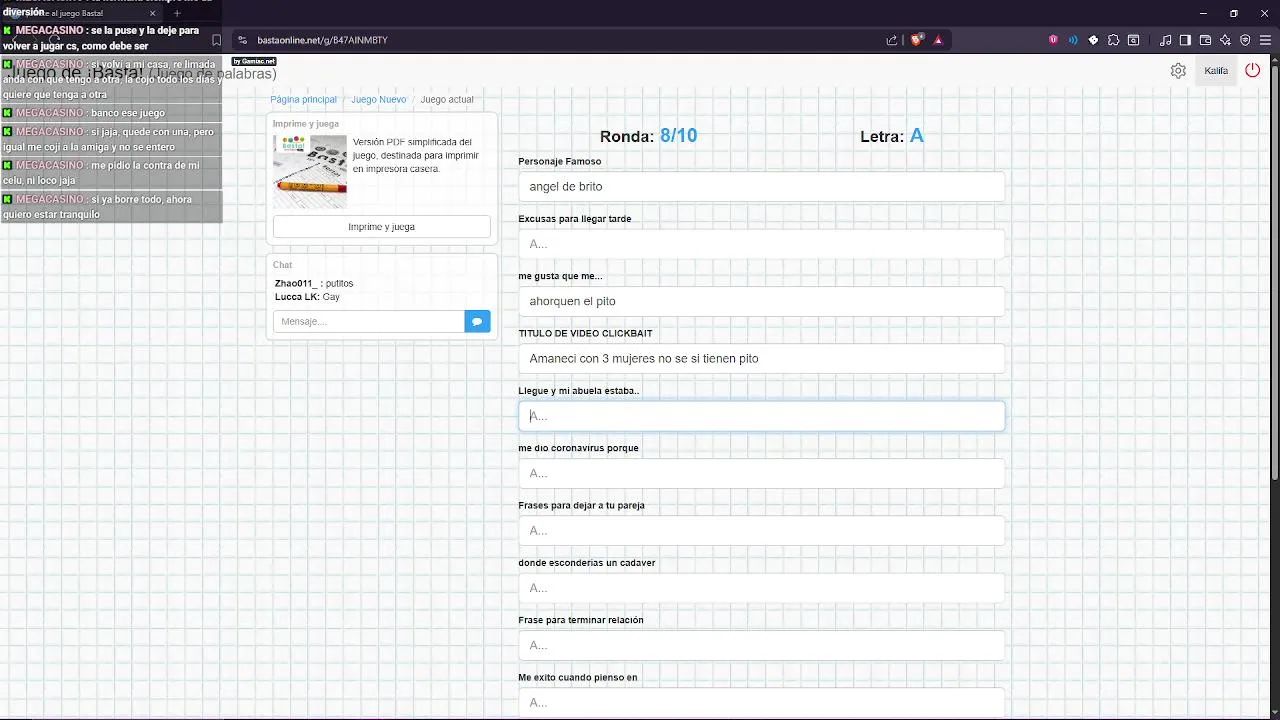Open the 'Juego Nuevo' breadcrumb link

[x=378, y=100]
